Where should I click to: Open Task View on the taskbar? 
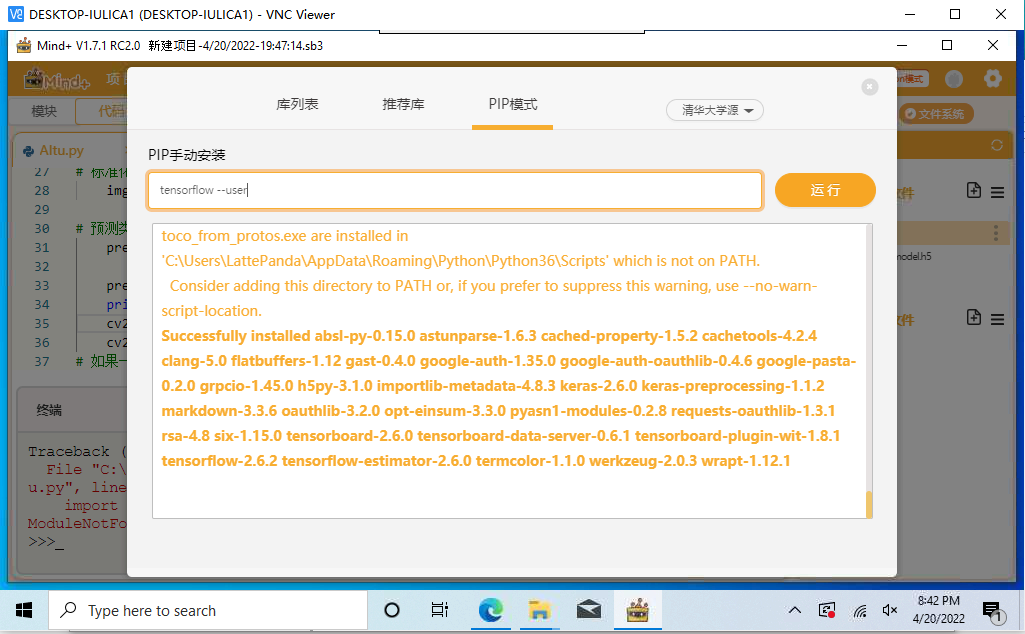point(439,610)
